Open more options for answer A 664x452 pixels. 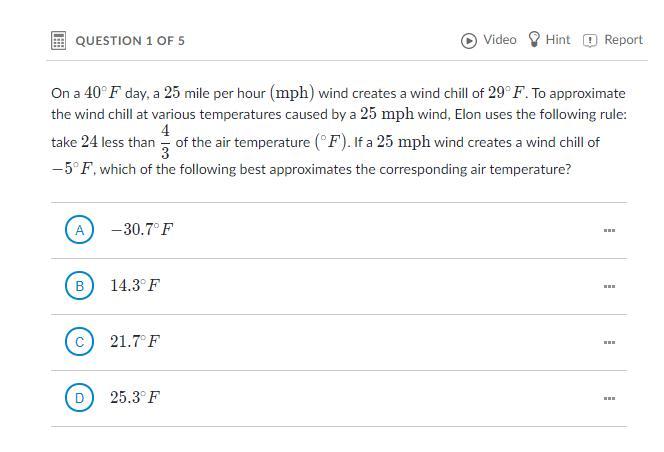coord(609,230)
